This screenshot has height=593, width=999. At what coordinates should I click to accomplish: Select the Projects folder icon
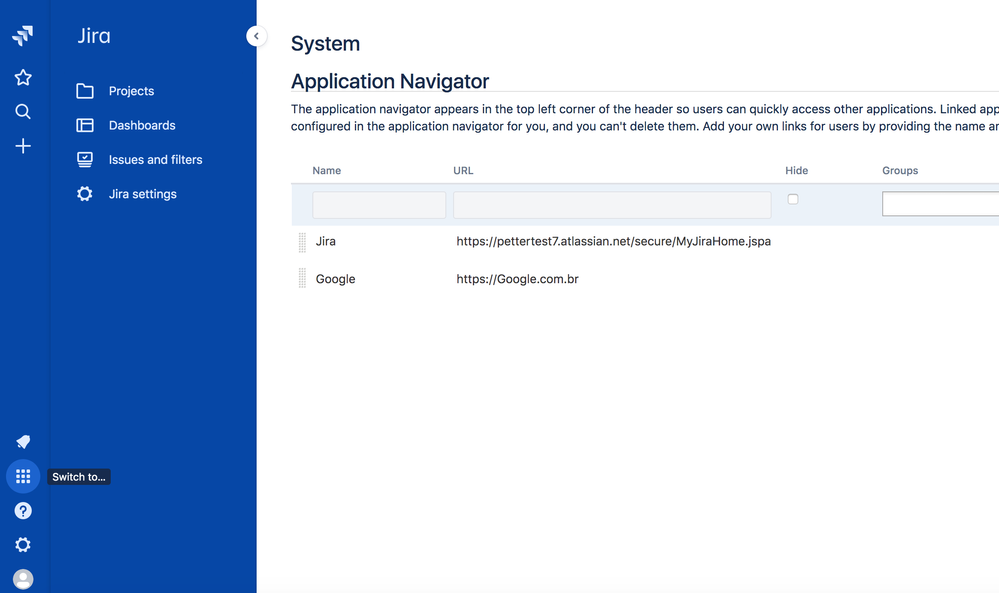(x=85, y=90)
